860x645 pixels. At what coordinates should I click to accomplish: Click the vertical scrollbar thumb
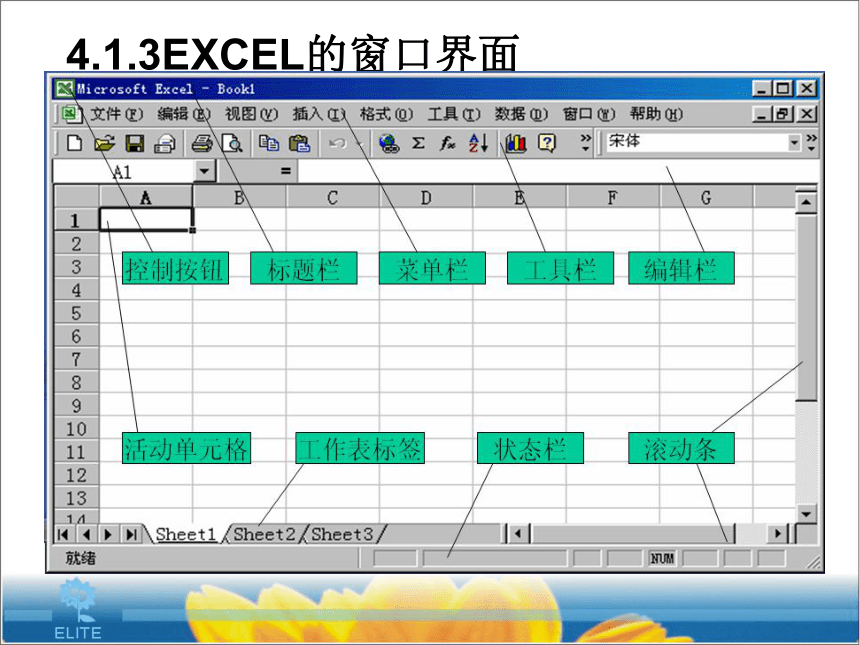tap(806, 307)
